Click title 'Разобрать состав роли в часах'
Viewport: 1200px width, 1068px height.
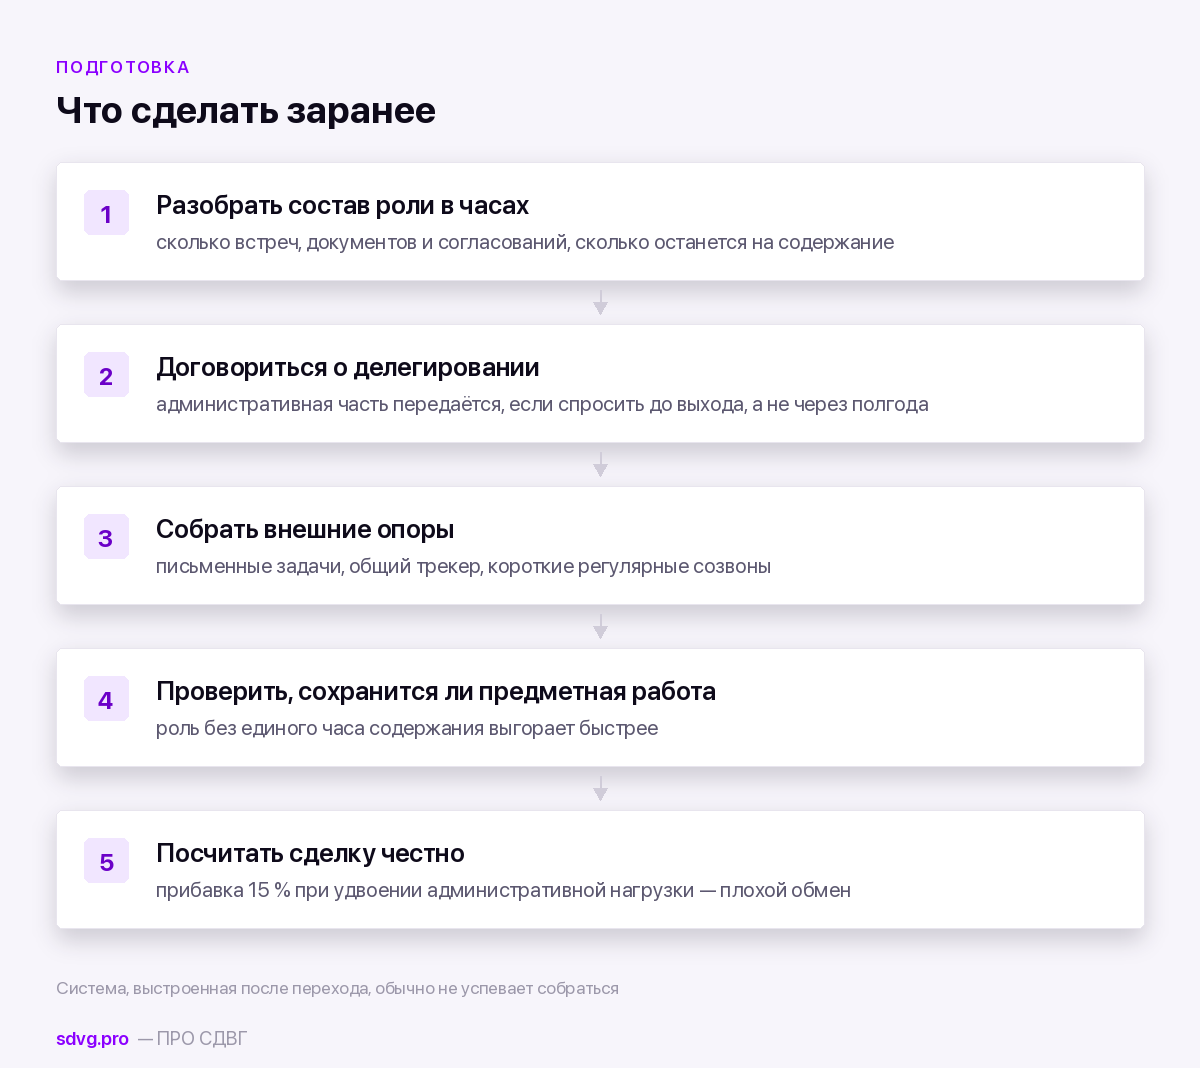[x=342, y=205]
